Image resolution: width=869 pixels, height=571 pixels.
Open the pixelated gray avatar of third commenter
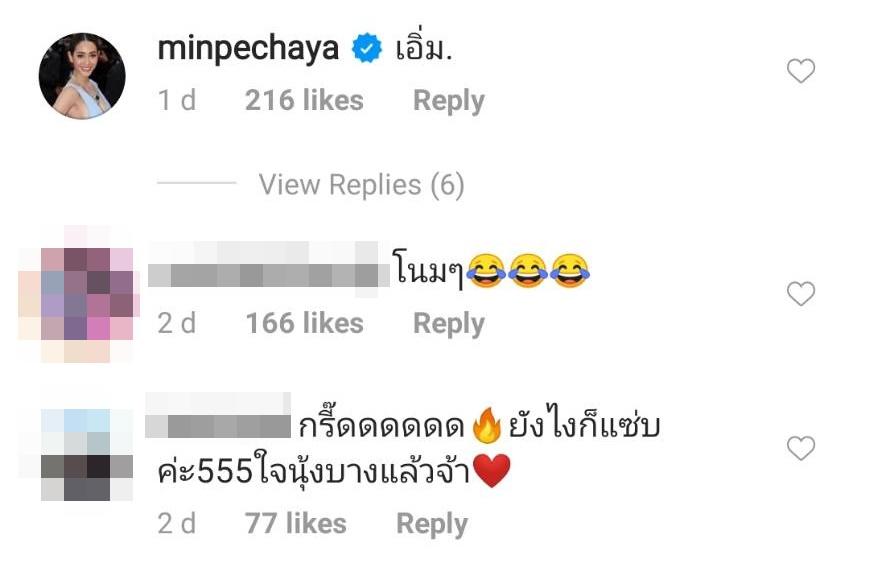(87, 455)
